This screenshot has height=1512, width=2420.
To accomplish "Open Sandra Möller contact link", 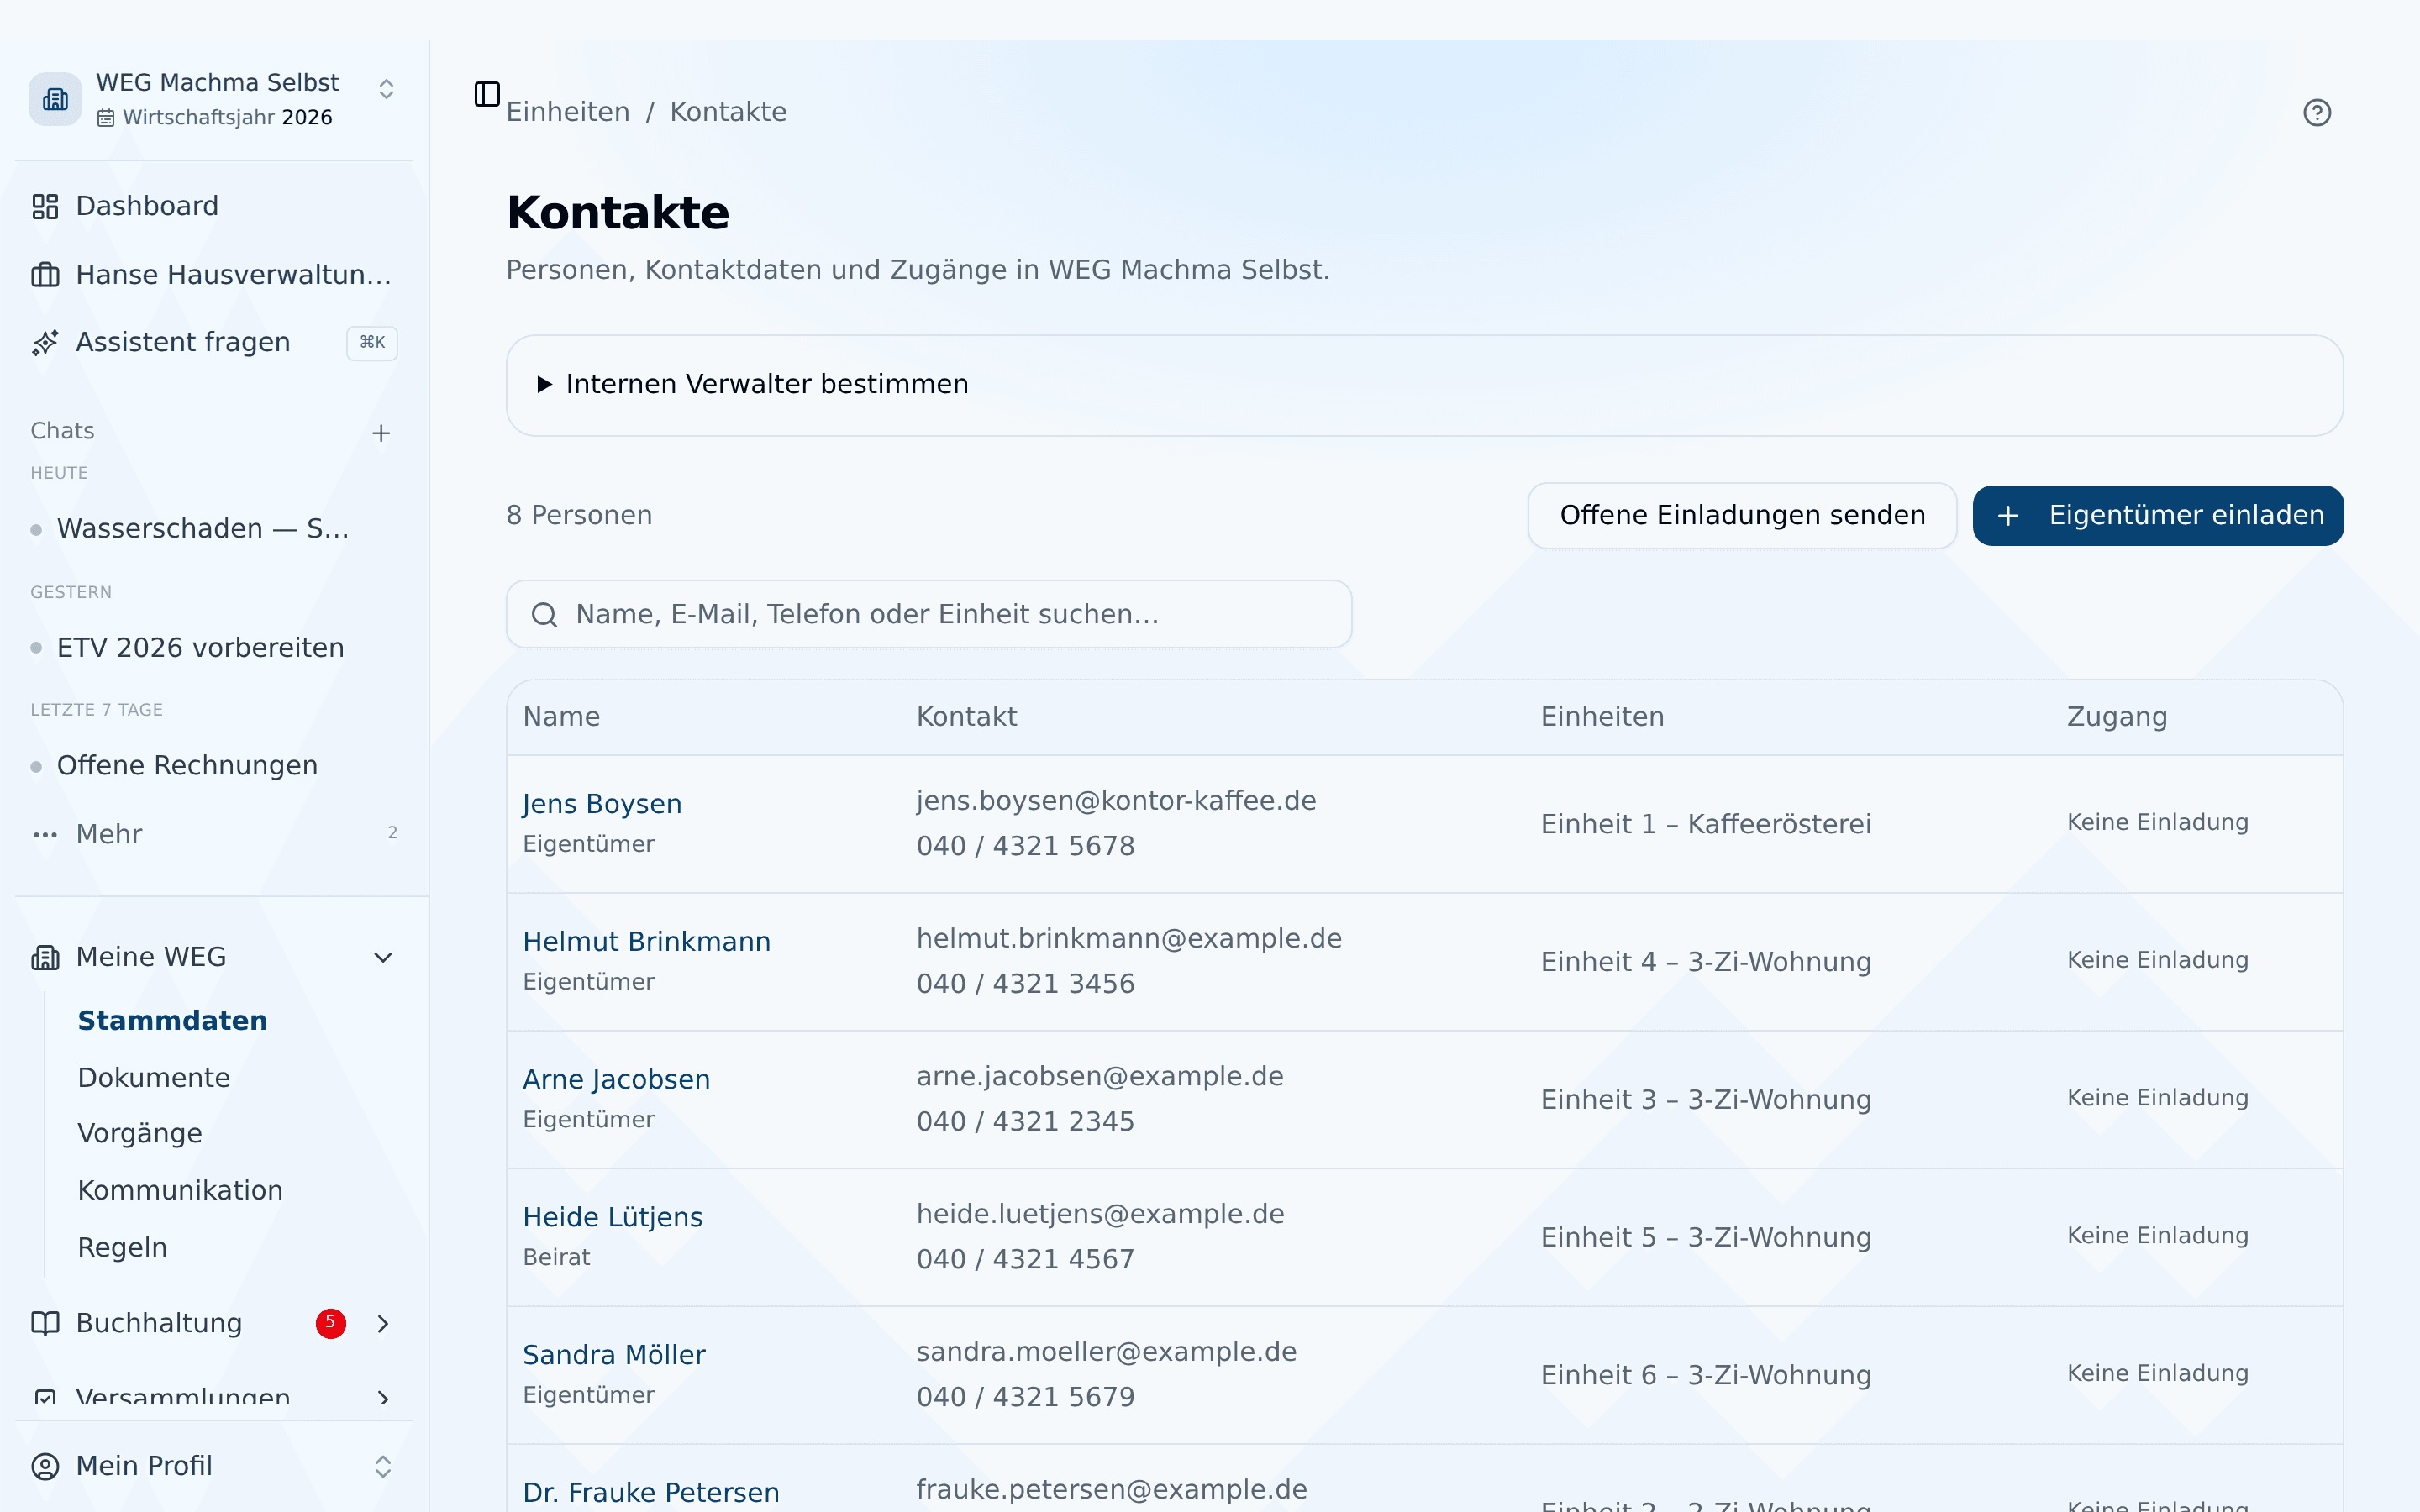I will pos(613,1355).
